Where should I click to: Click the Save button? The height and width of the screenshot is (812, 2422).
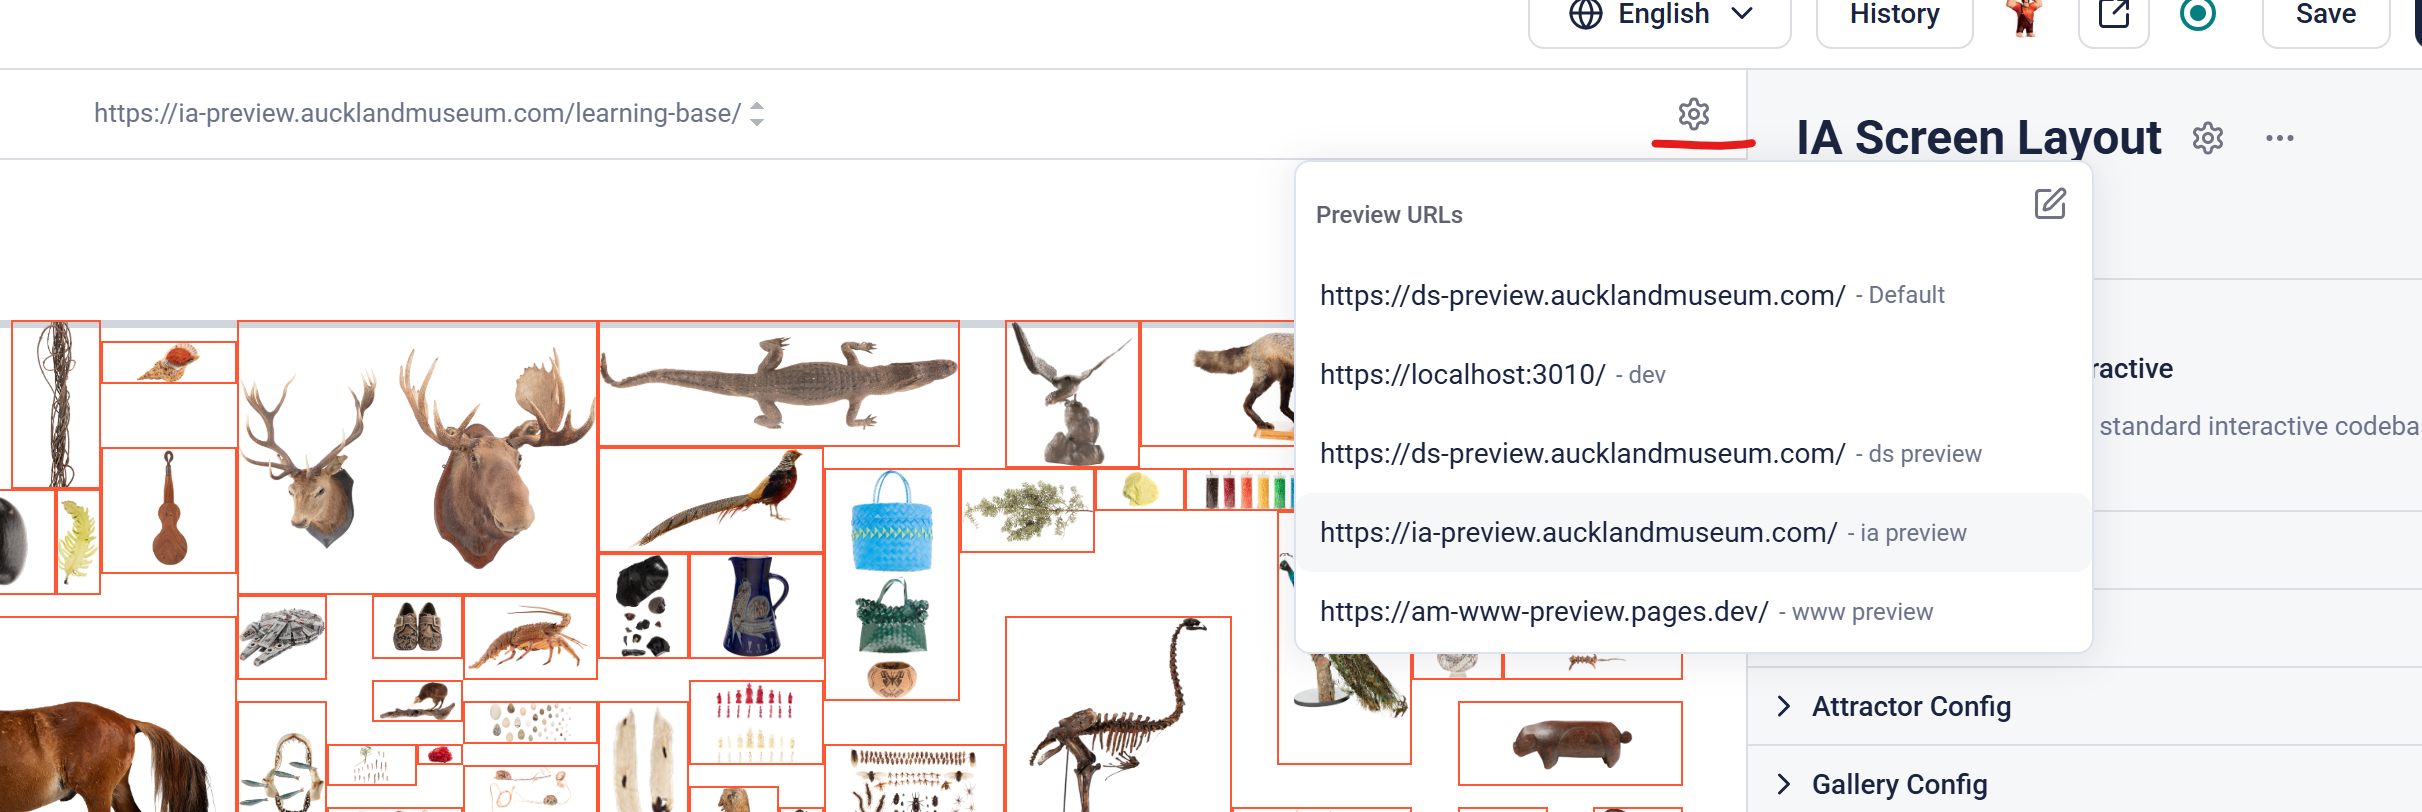(2325, 15)
